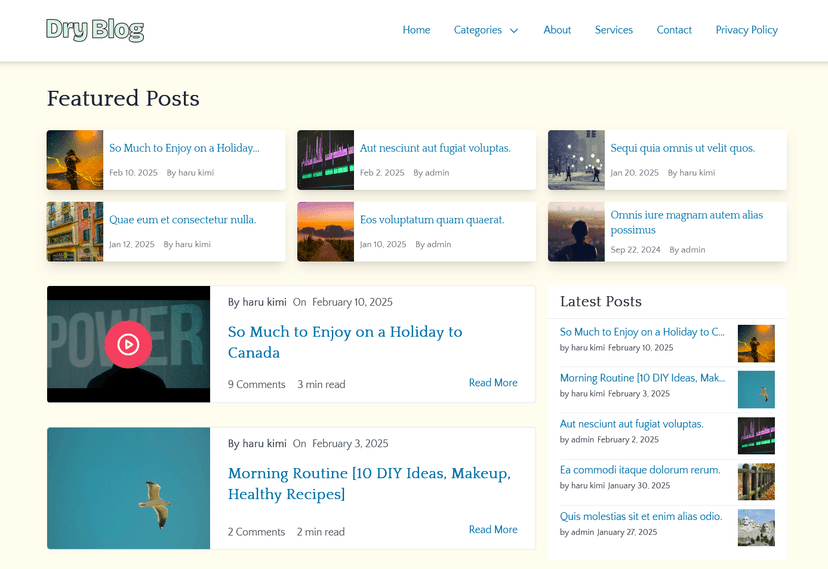Click author haru kimi on the Canada post
The width and height of the screenshot is (828, 569).
coord(264,302)
